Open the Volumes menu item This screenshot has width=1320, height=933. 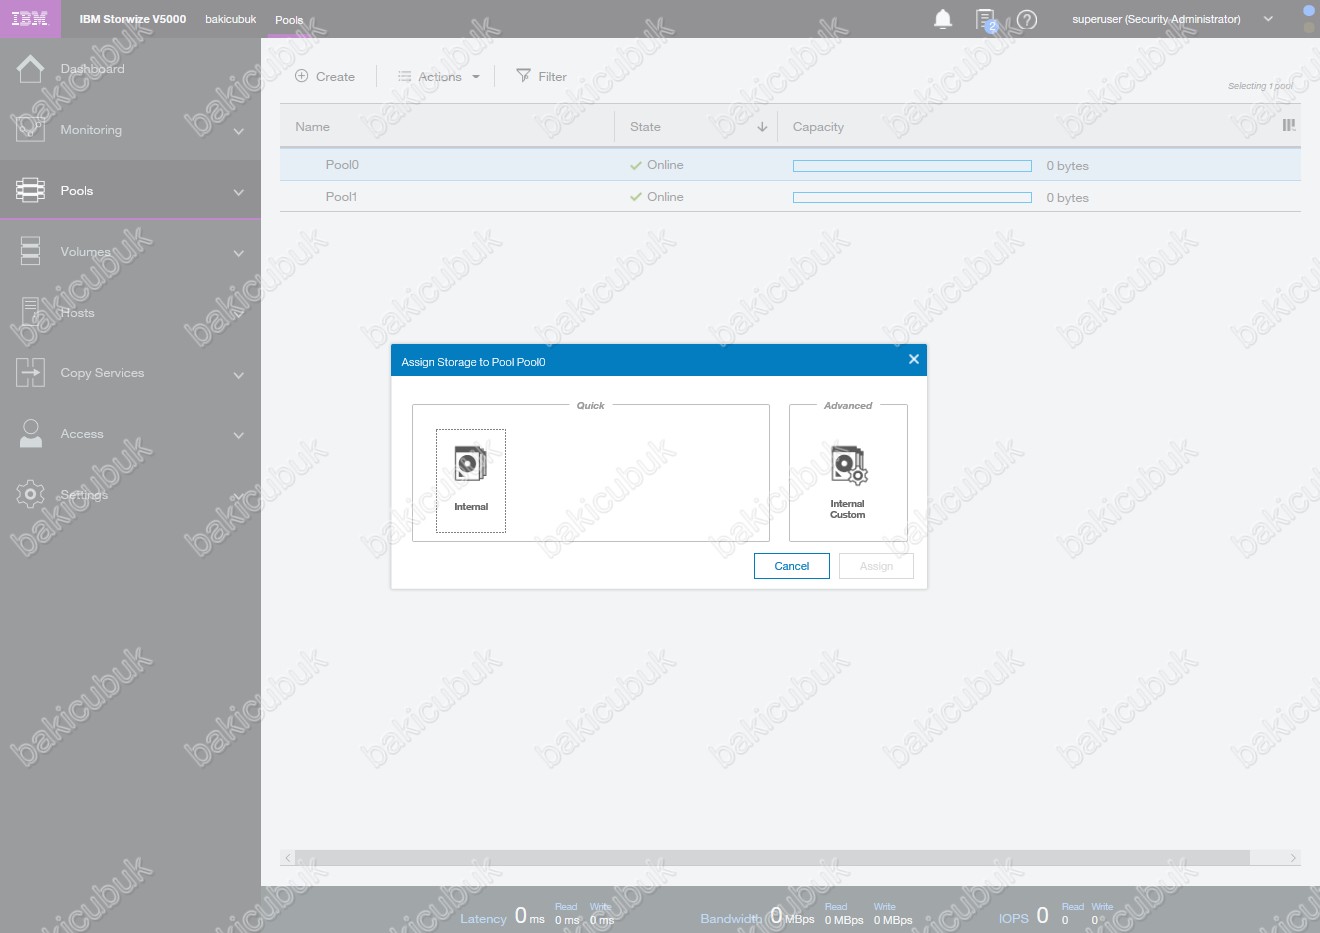click(85, 252)
